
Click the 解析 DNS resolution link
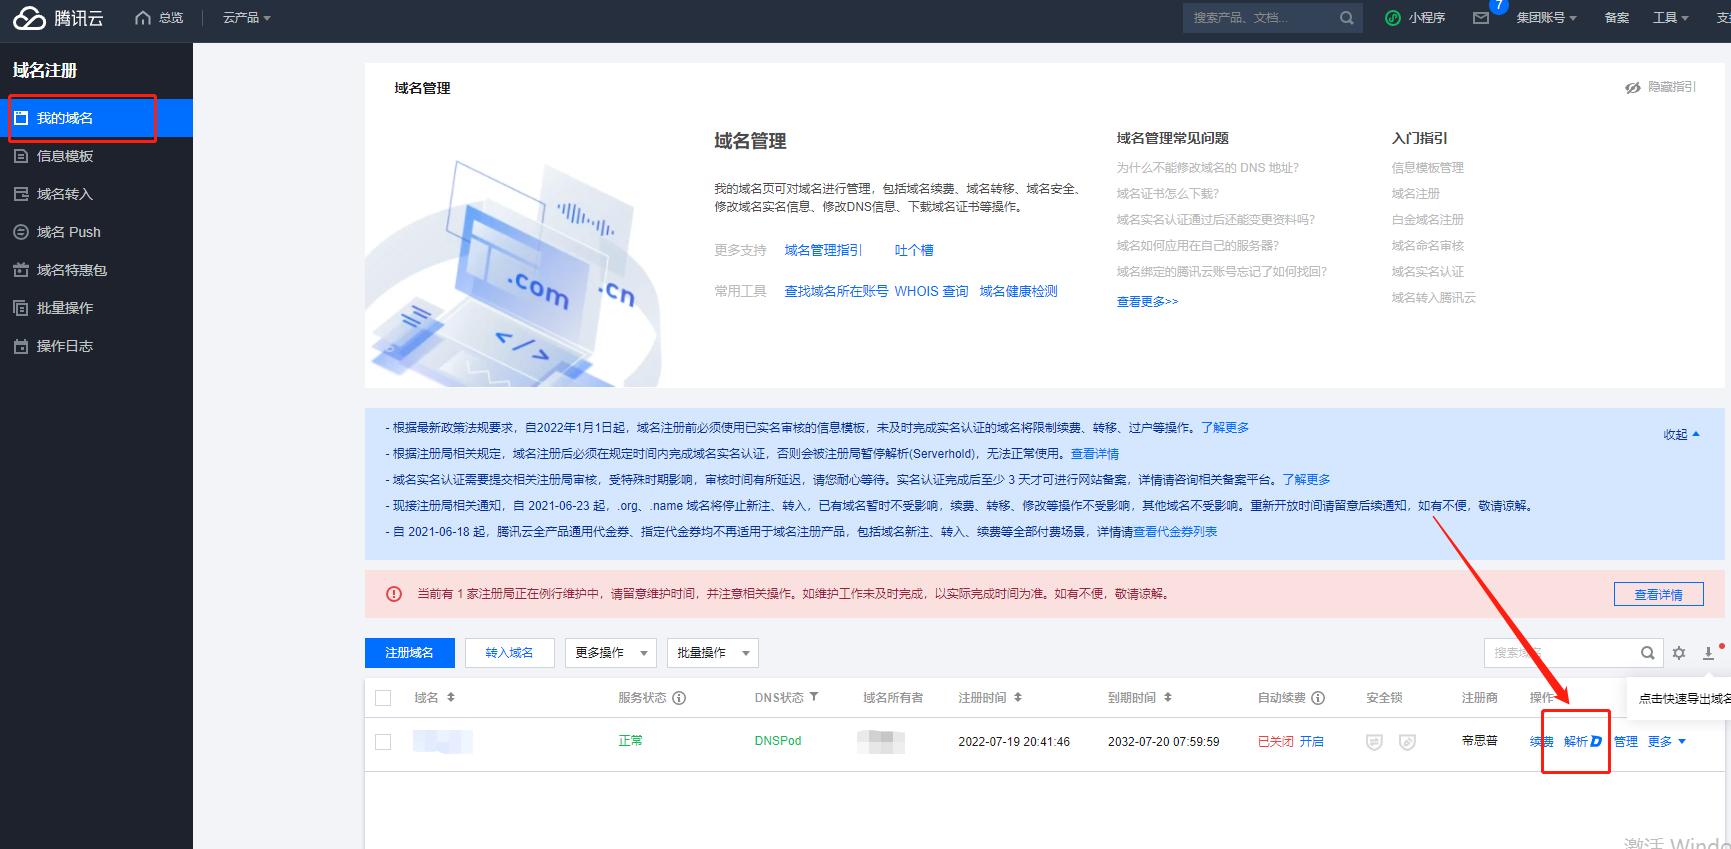click(x=1583, y=741)
